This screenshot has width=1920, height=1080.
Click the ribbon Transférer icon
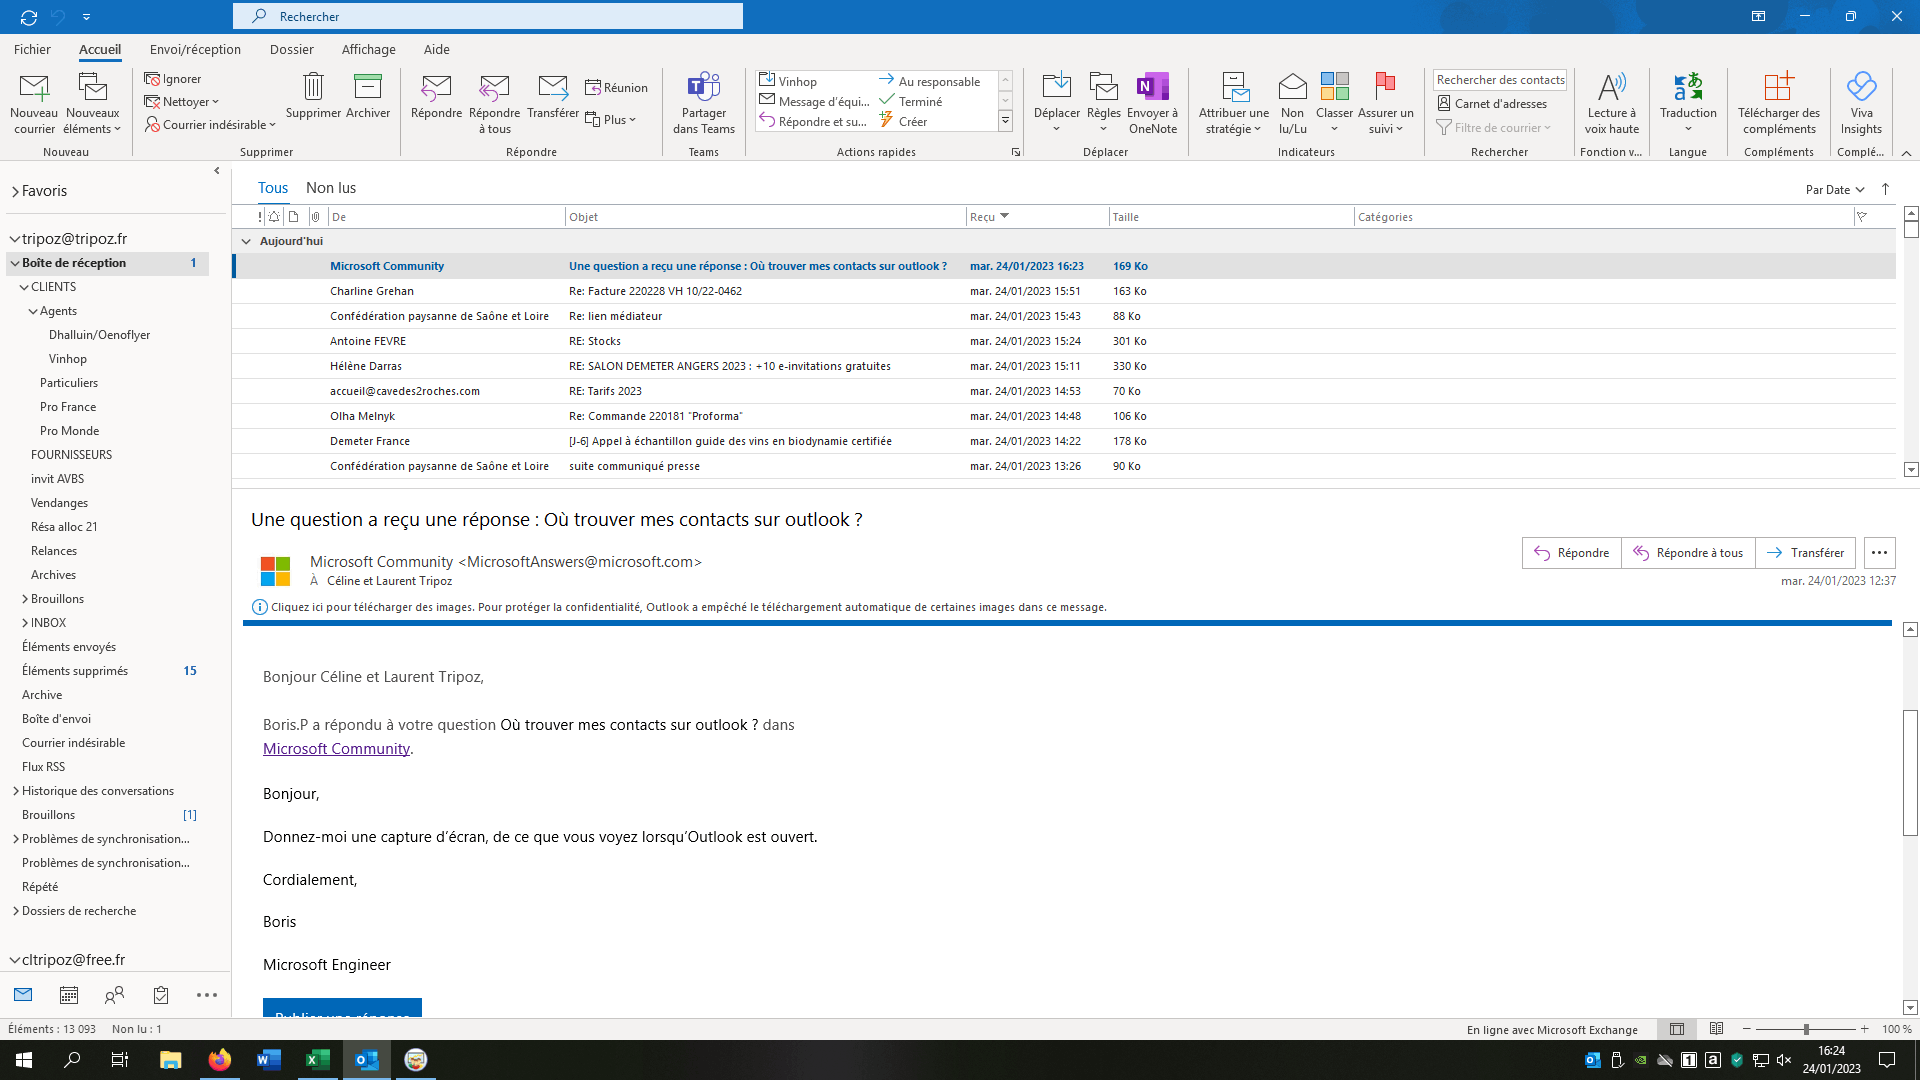point(553,88)
